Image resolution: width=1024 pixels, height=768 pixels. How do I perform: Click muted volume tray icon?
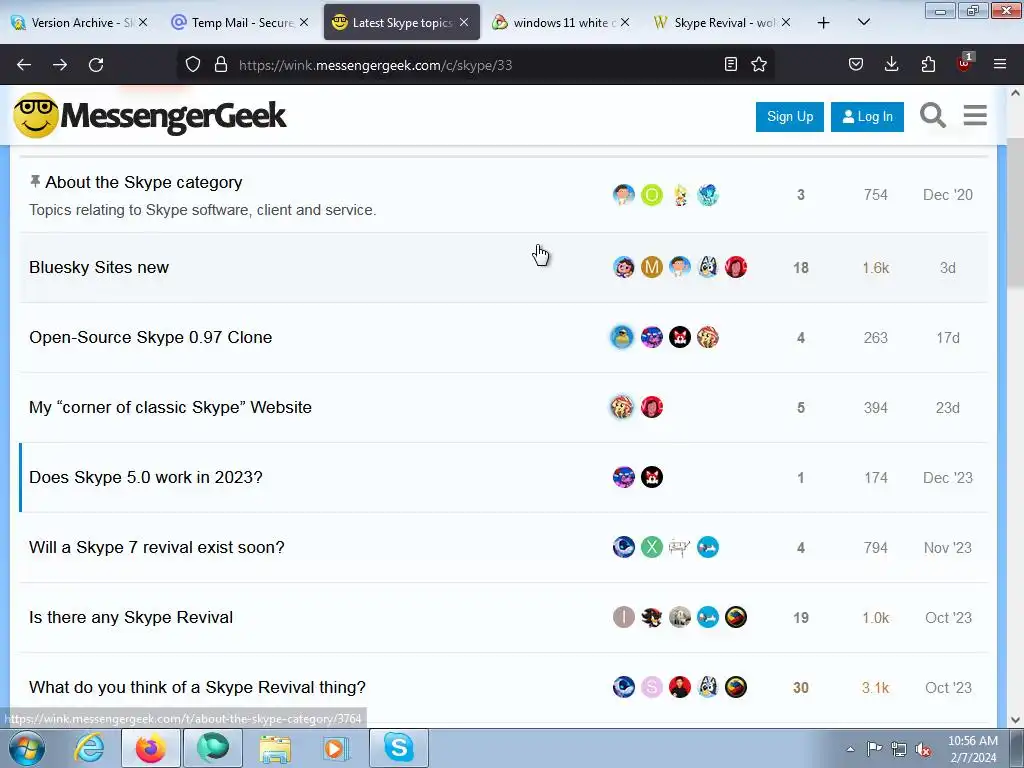923,749
